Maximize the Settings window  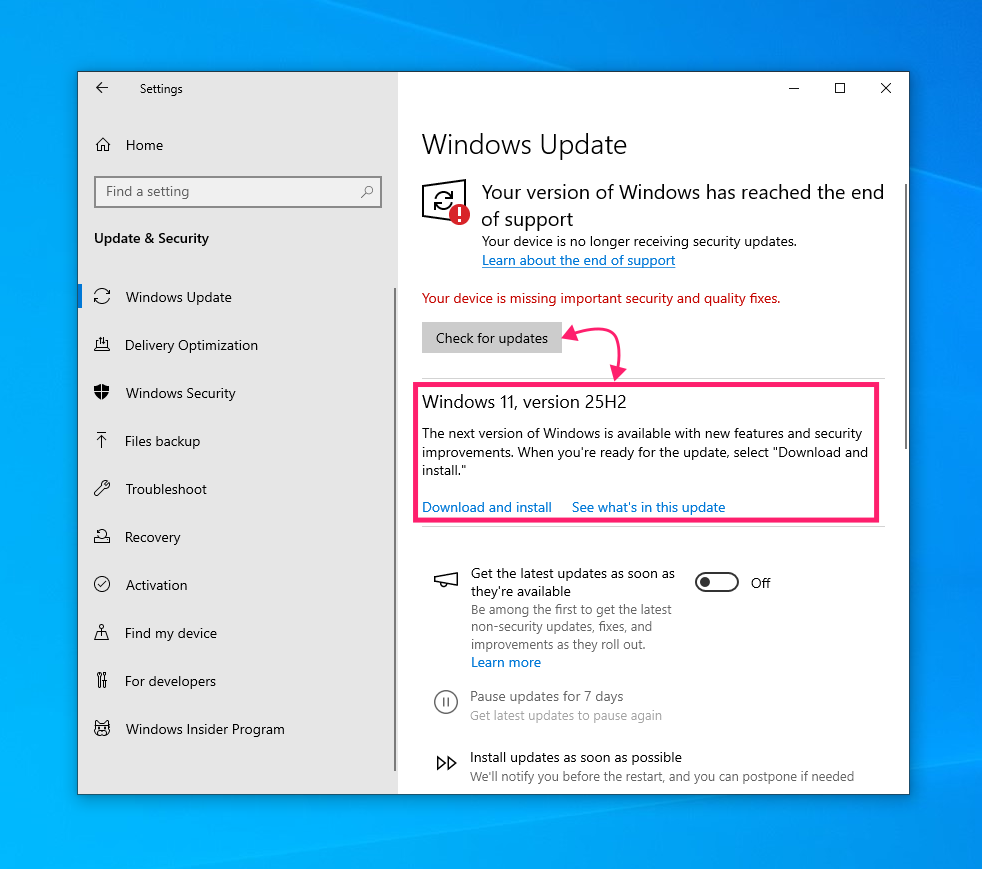point(840,88)
